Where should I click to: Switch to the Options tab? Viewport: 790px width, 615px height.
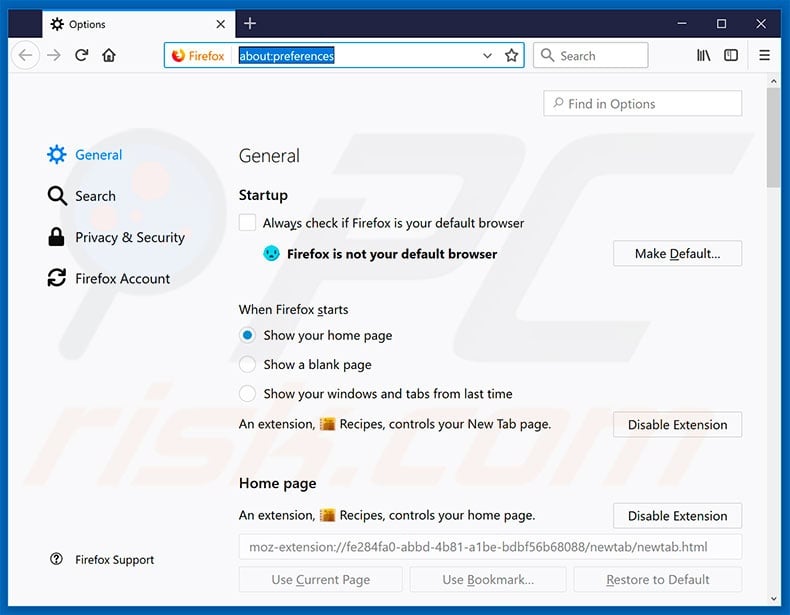click(139, 24)
